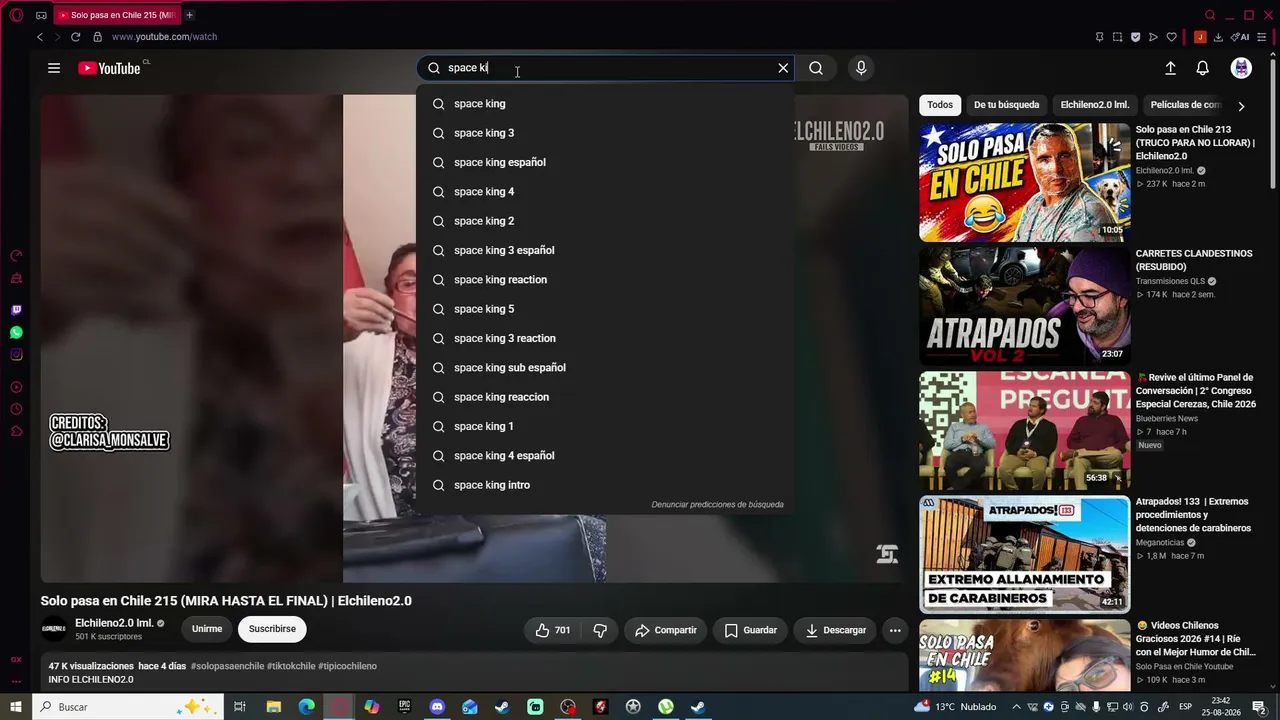Open the Opera GX menu logo
Image resolution: width=1280 pixels, height=720 pixels.
16,15
